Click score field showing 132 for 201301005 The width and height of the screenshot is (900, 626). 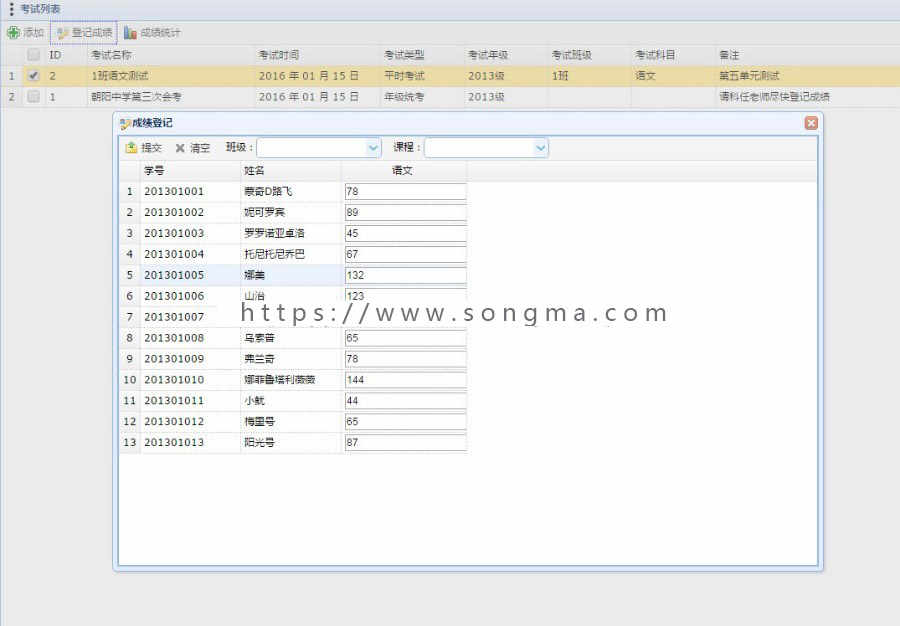click(405, 275)
